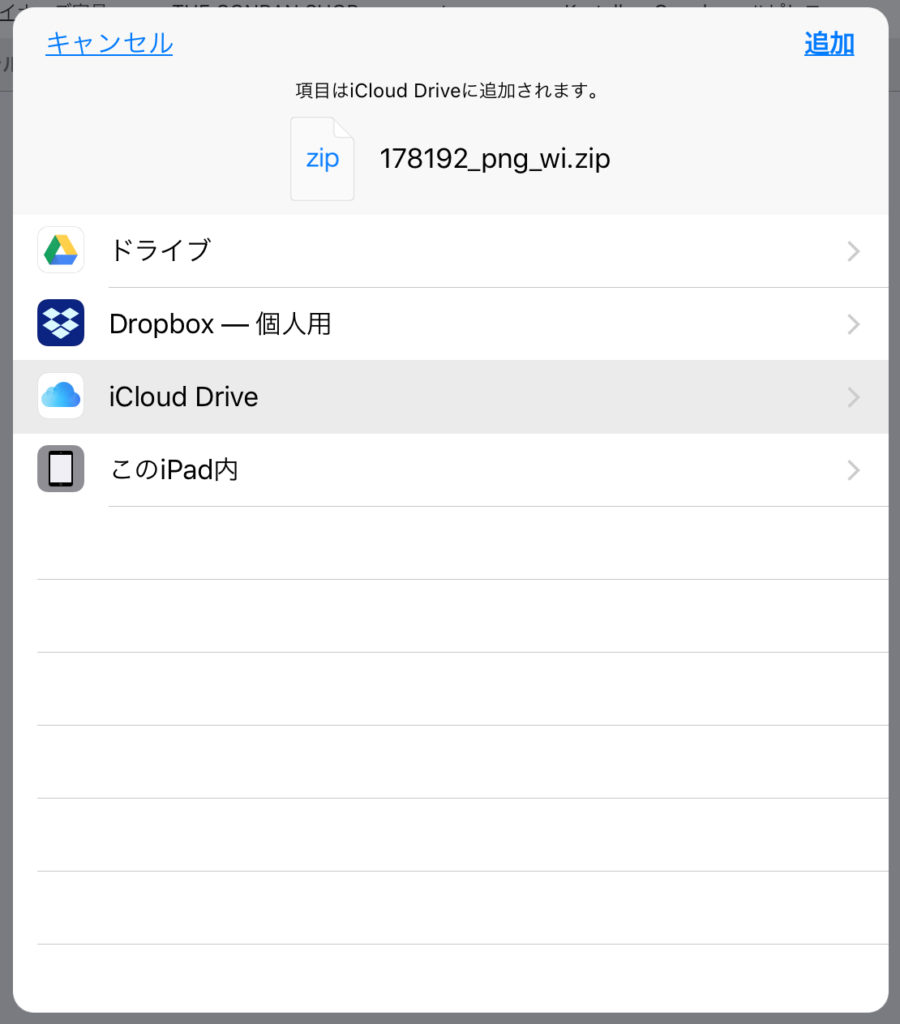The width and height of the screenshot is (900, 1024).
Task: Select the このiPad内 label
Action: click(x=174, y=470)
